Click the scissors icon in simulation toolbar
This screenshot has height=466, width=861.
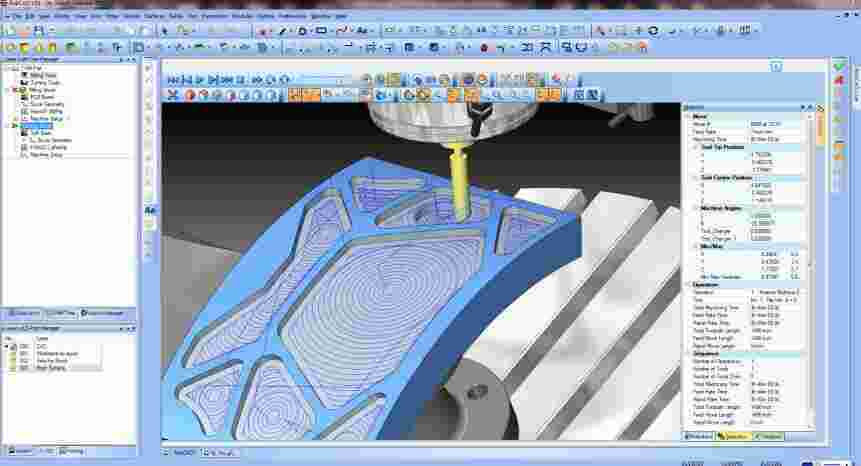click(x=172, y=95)
